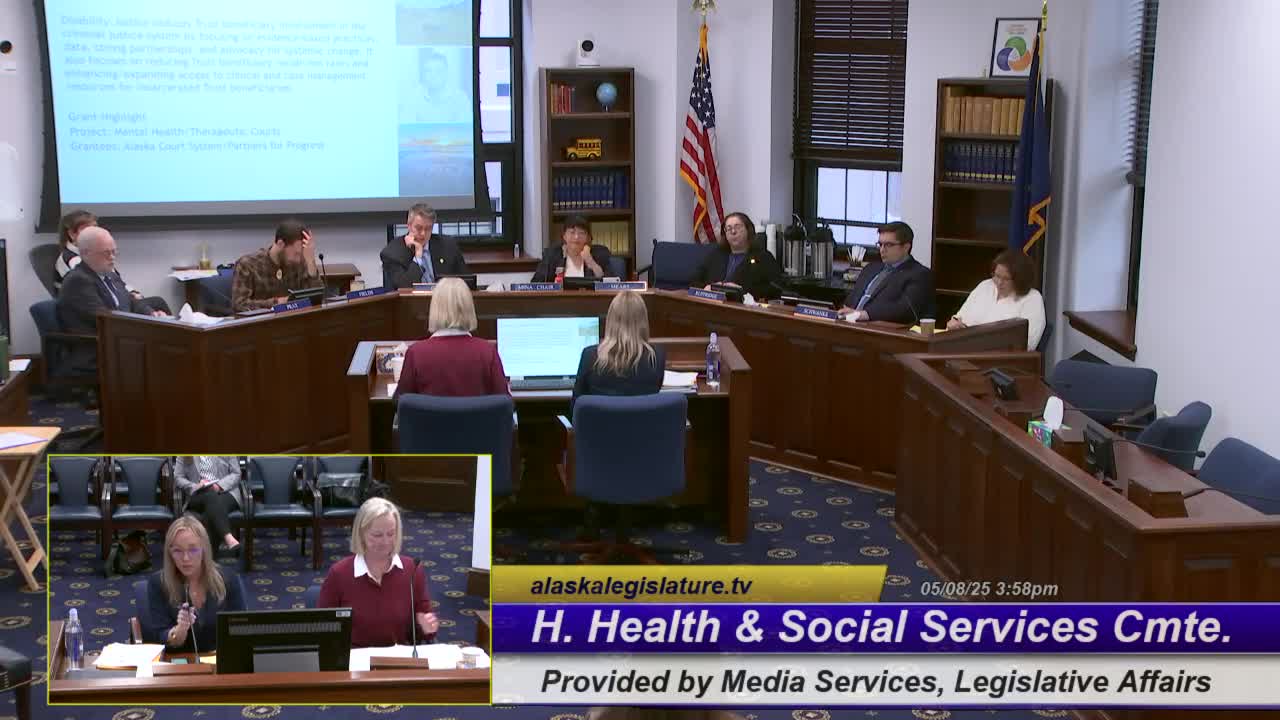Image resolution: width=1280 pixels, height=720 pixels.
Task: Click the Grant Highlight heading on the projected slide
Action: [x=107, y=117]
